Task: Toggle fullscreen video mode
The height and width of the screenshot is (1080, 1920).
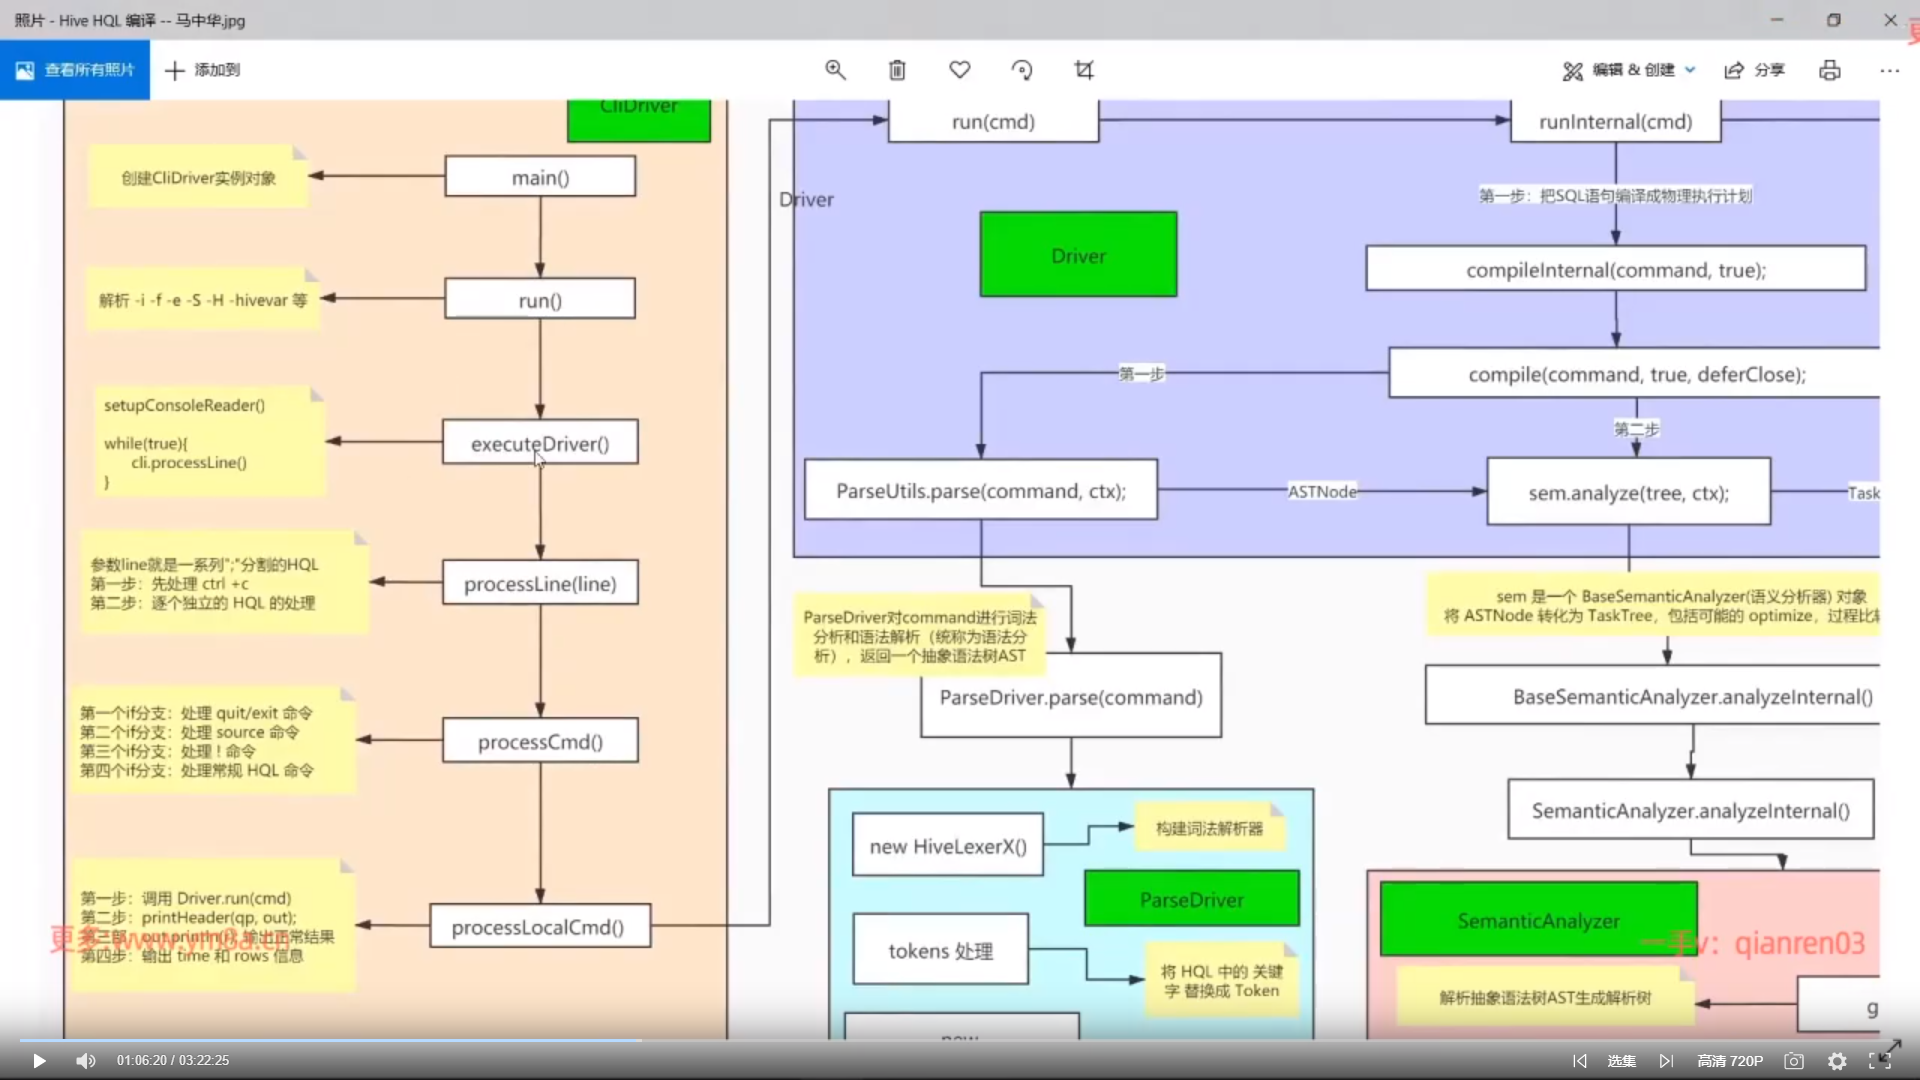Action: [x=1879, y=1061]
